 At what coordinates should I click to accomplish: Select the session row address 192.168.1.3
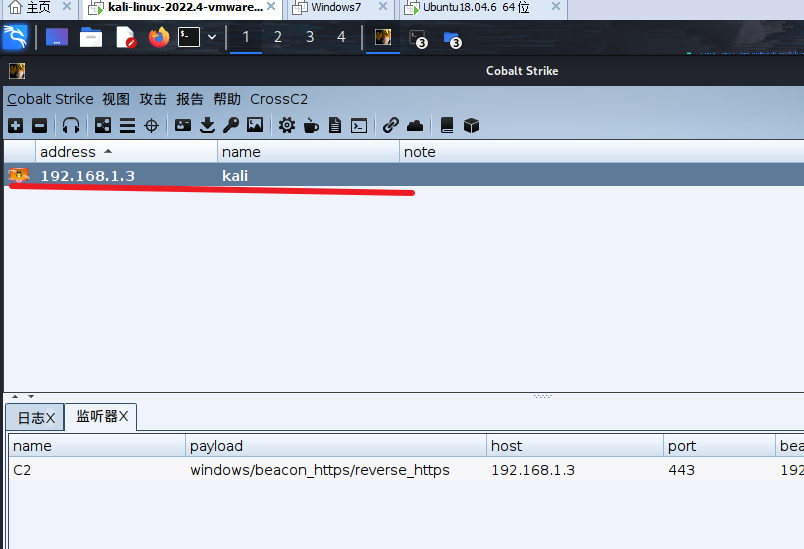(88, 176)
